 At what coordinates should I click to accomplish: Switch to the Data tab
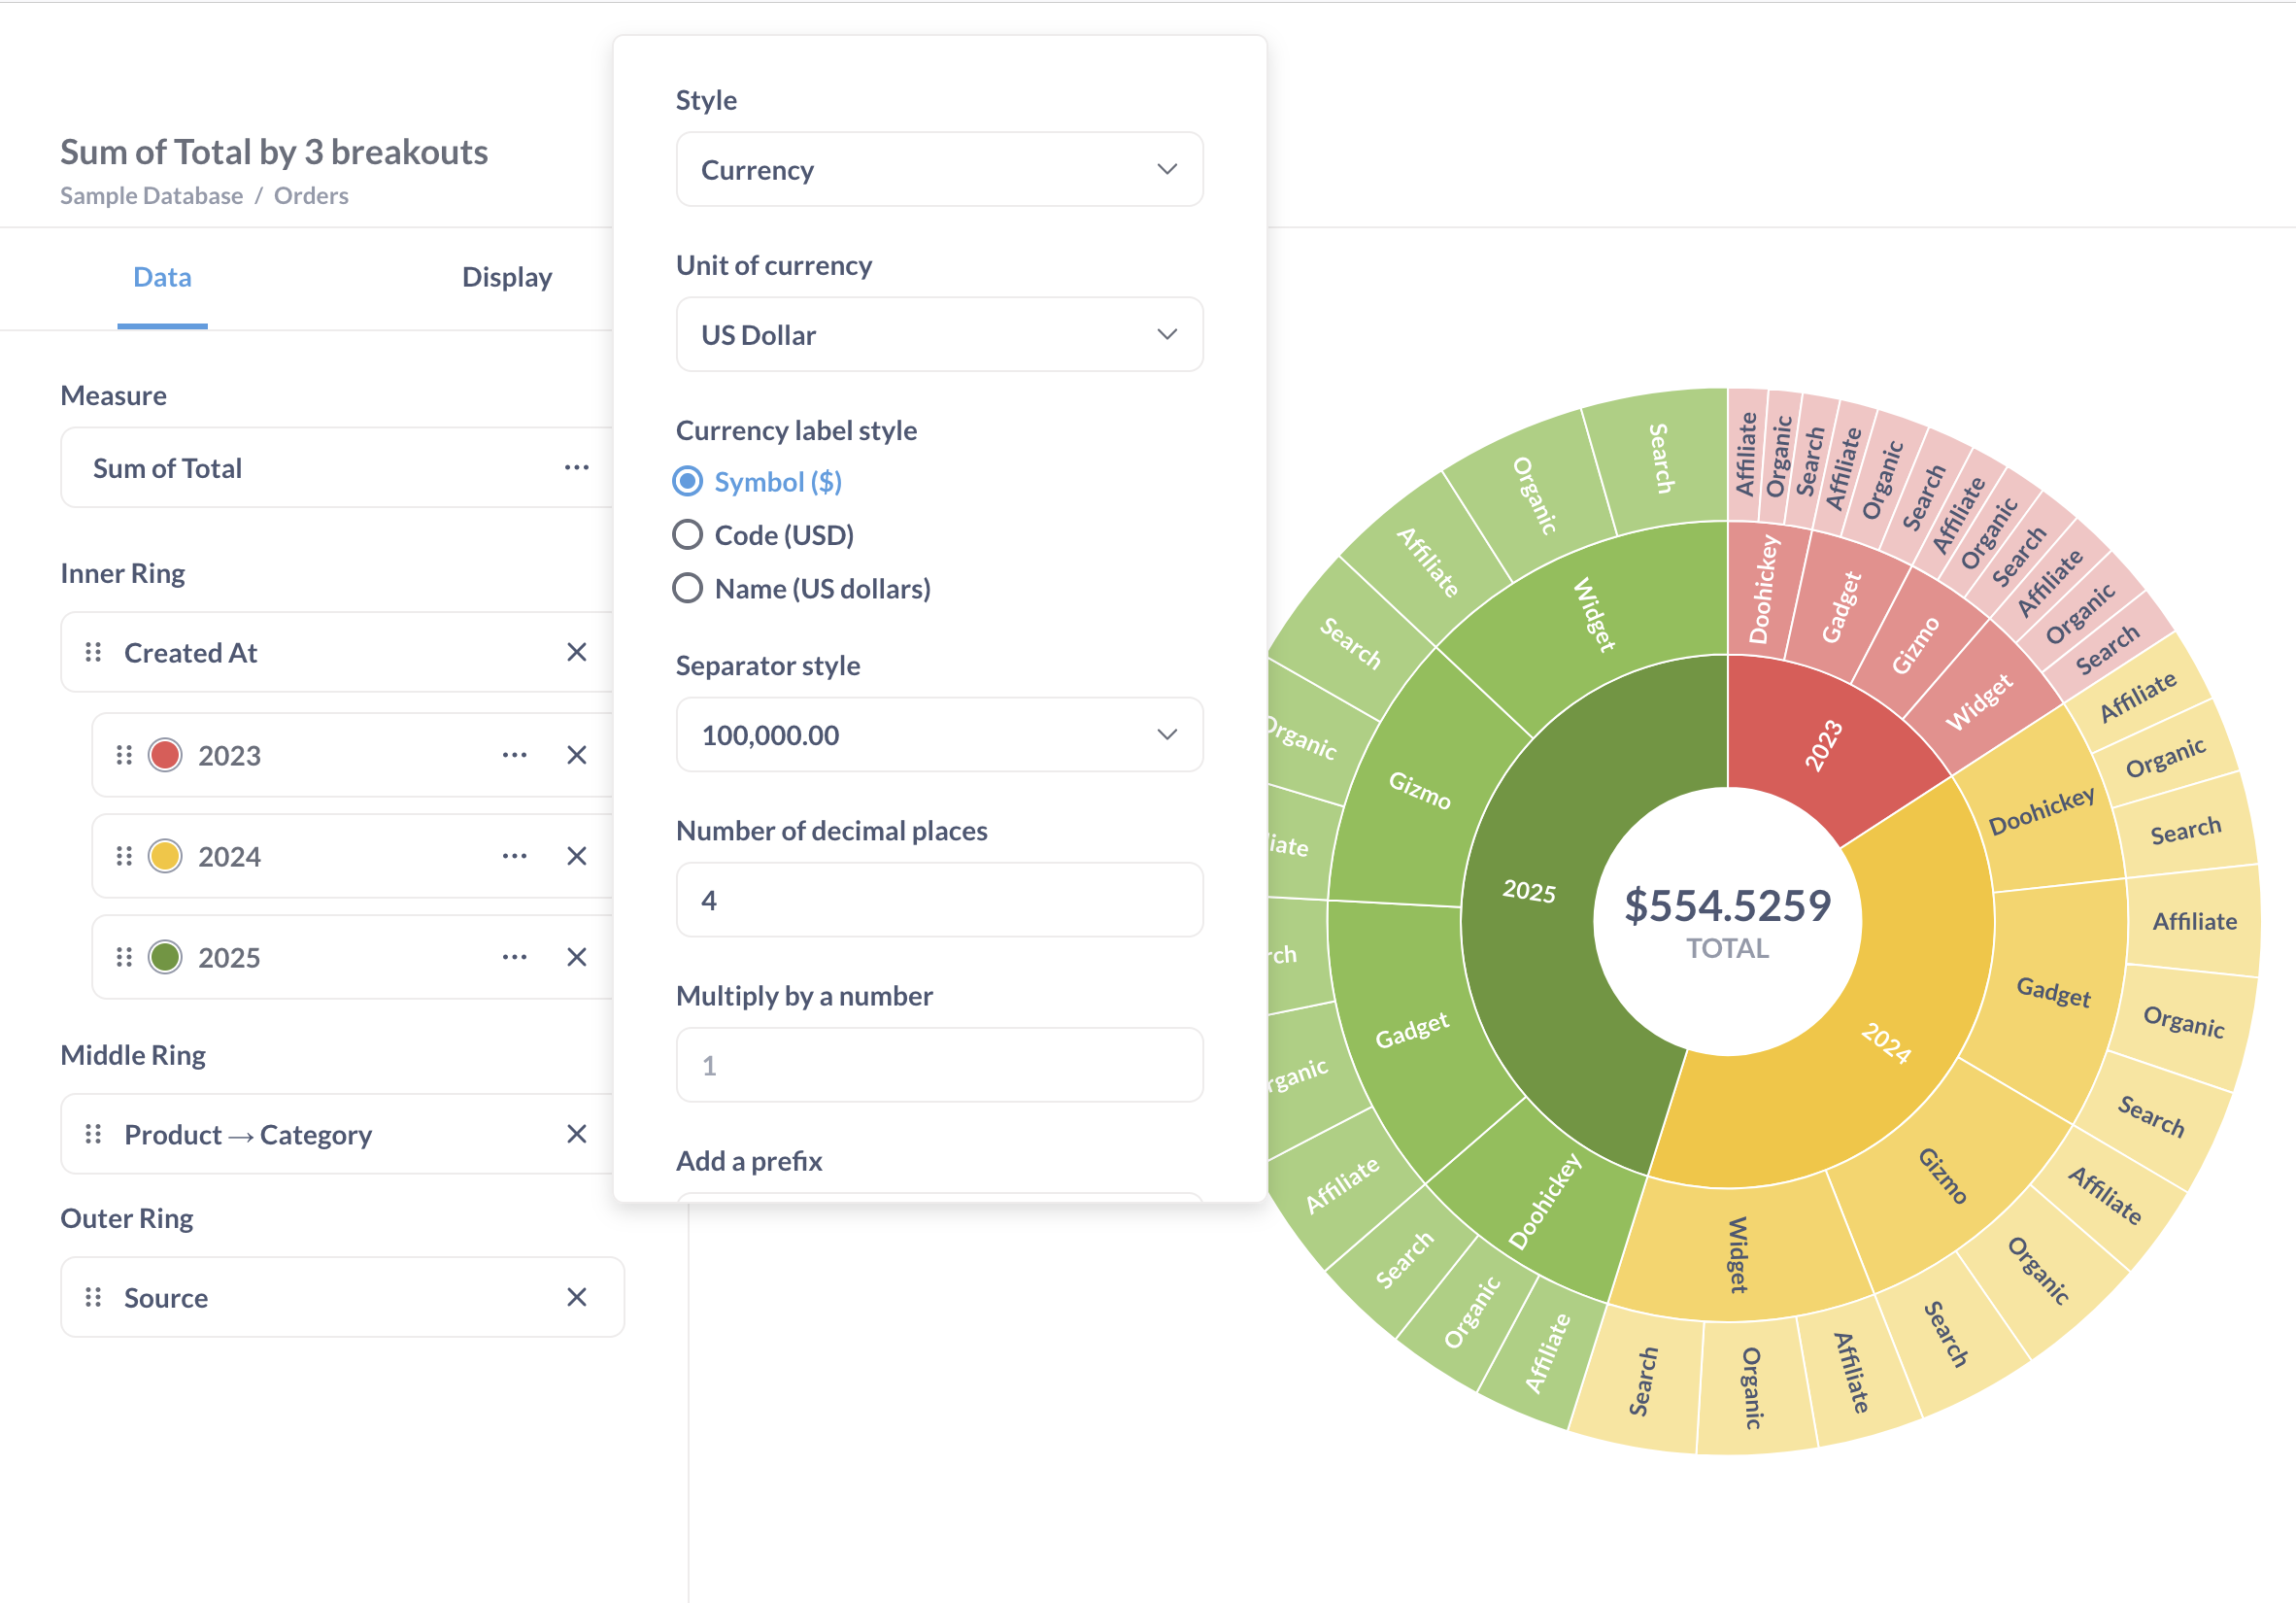tap(162, 277)
